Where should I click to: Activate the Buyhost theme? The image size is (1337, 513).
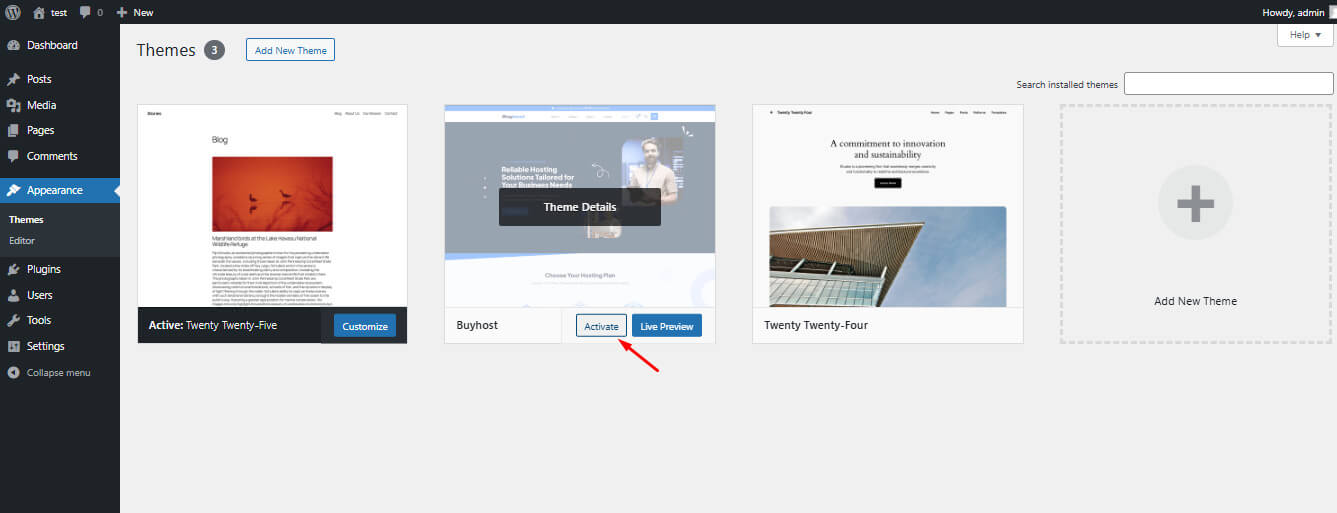tap(601, 326)
